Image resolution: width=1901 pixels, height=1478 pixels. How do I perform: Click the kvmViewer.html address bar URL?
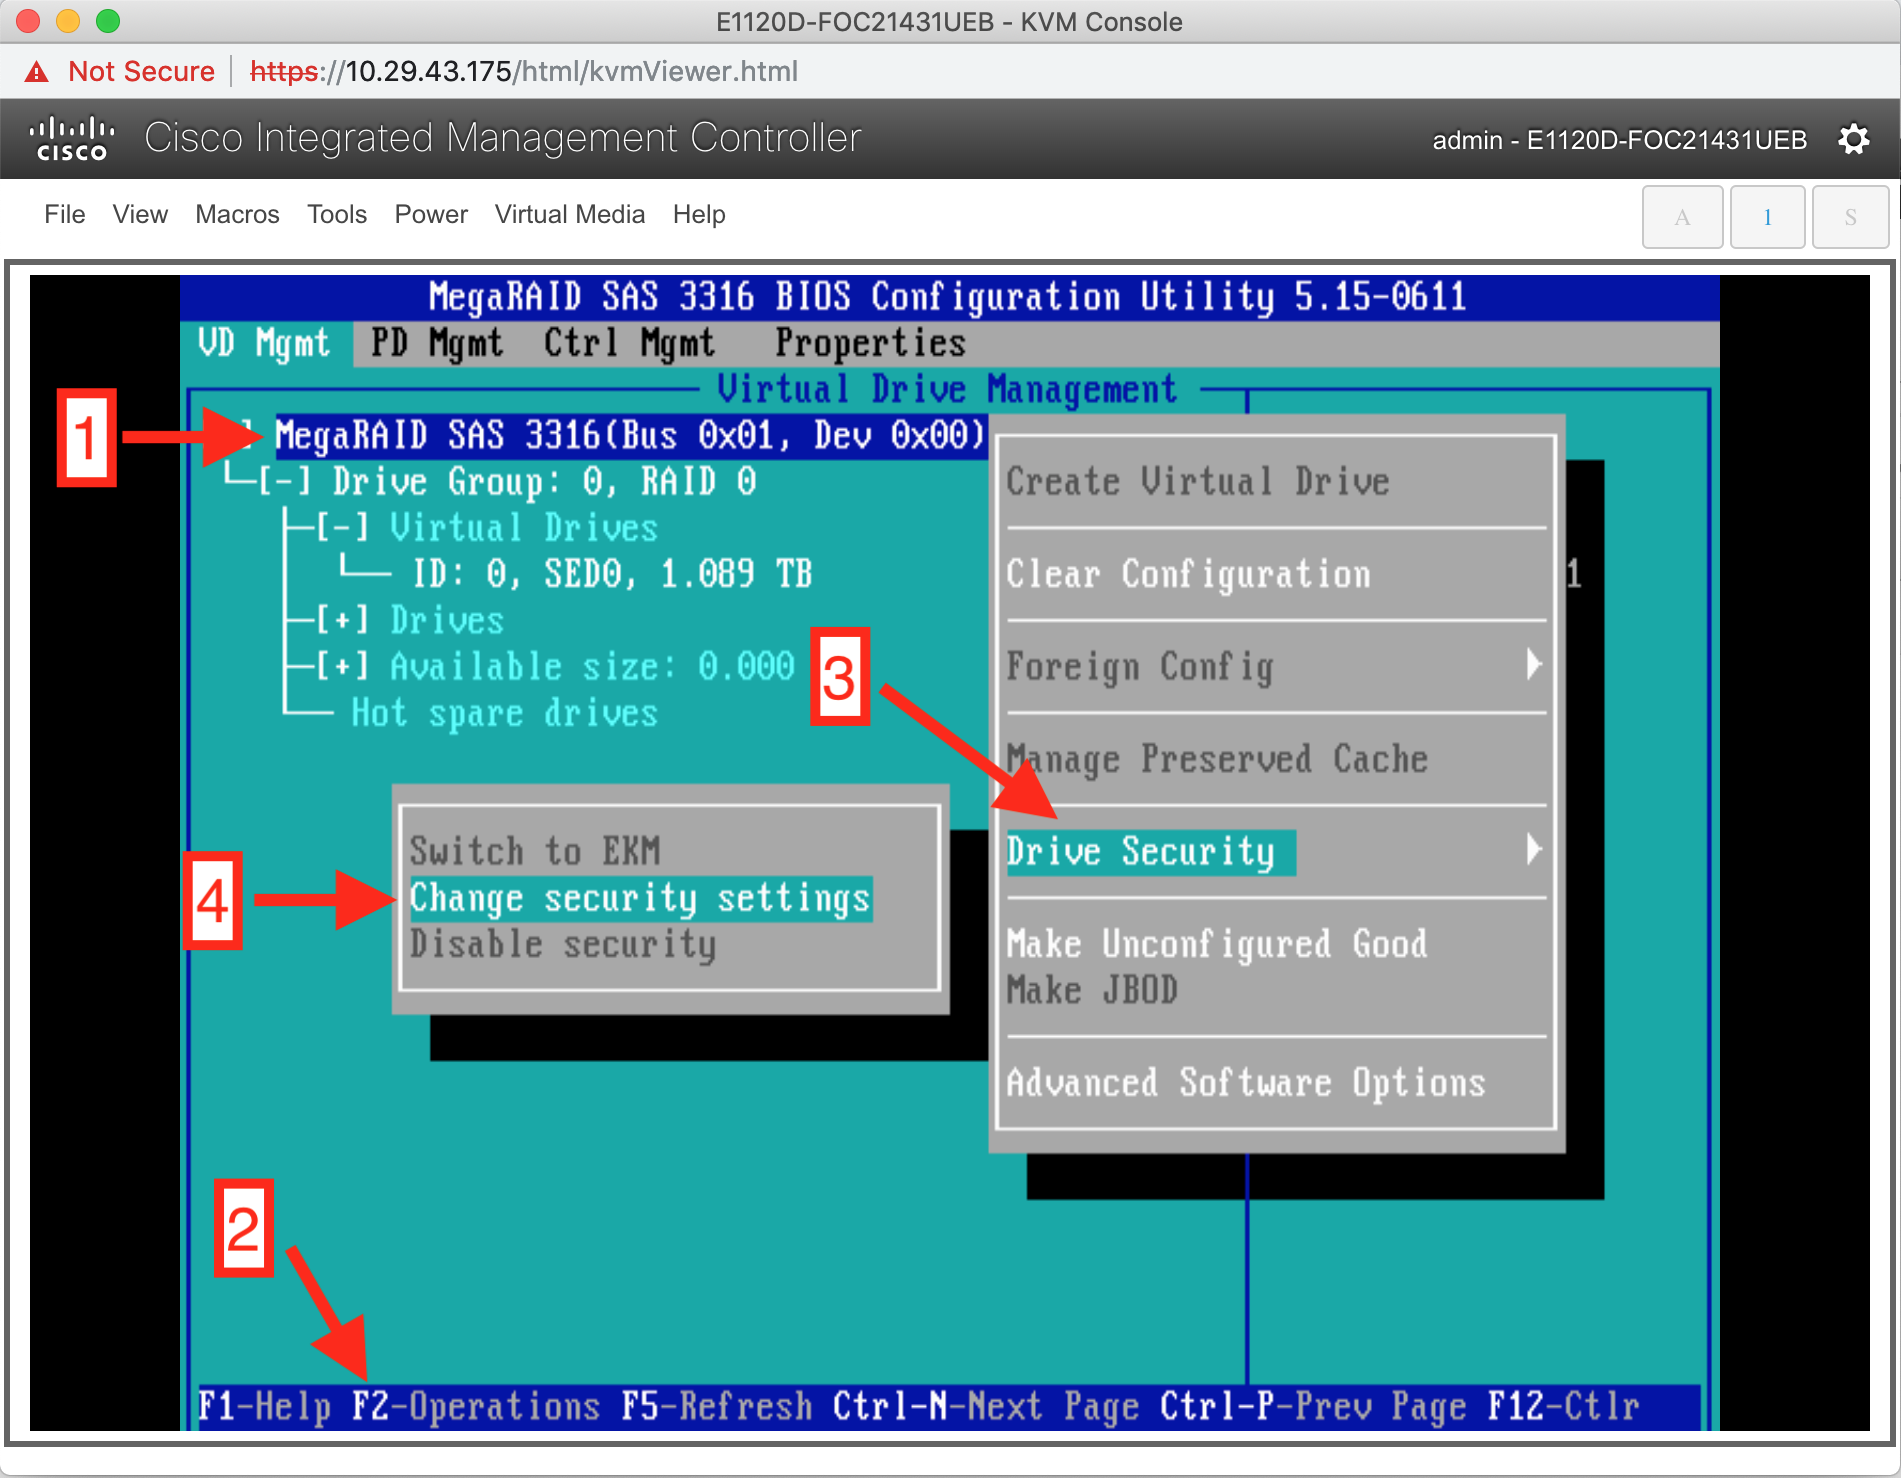[520, 71]
